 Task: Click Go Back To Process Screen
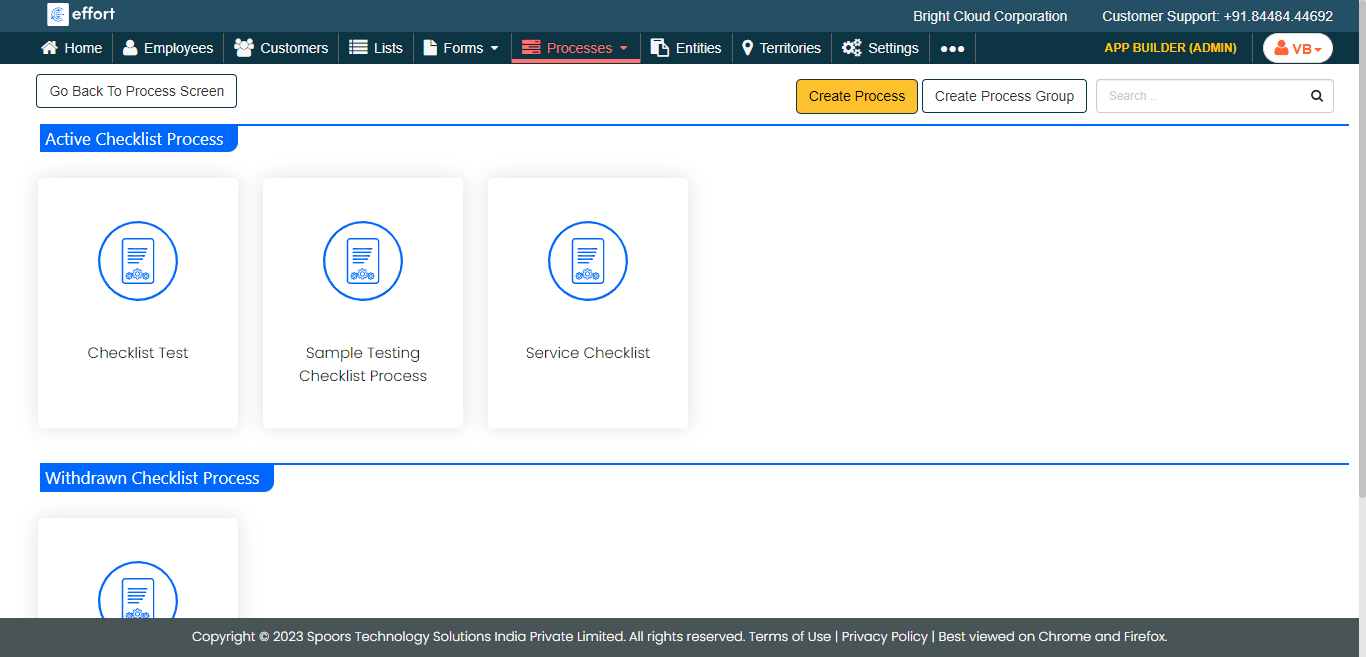[137, 91]
